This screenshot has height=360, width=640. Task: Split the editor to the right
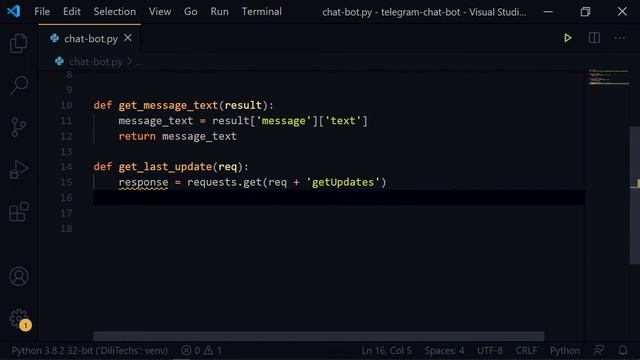pyautogui.click(x=594, y=38)
